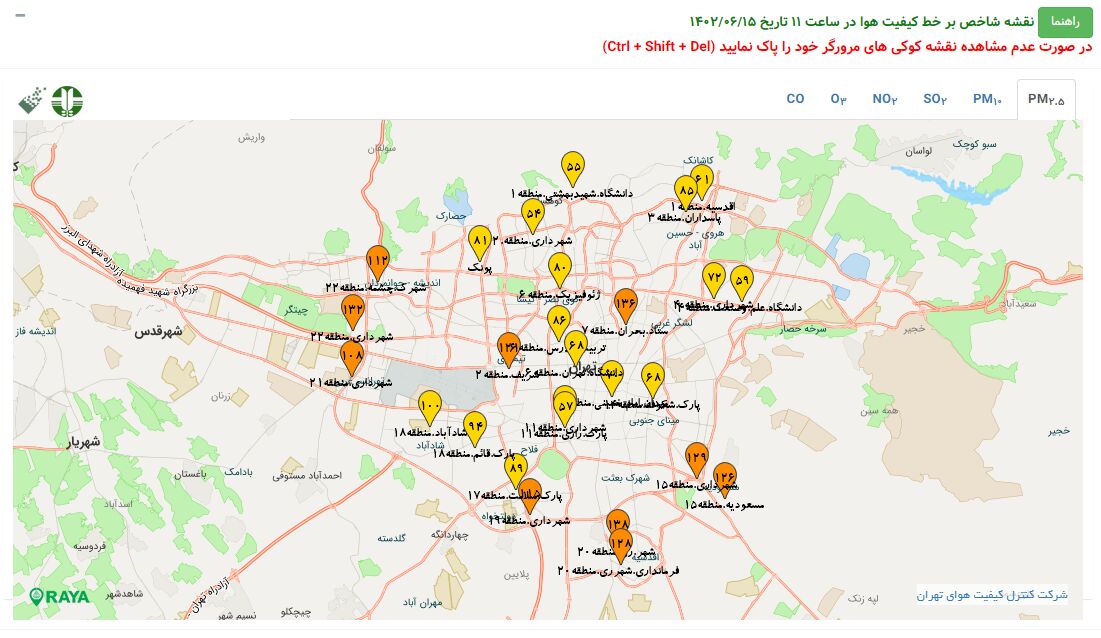Click the orange 108 marker at شهرداری منطقه 21
Screen dimensions: 1101x638
tap(352, 358)
